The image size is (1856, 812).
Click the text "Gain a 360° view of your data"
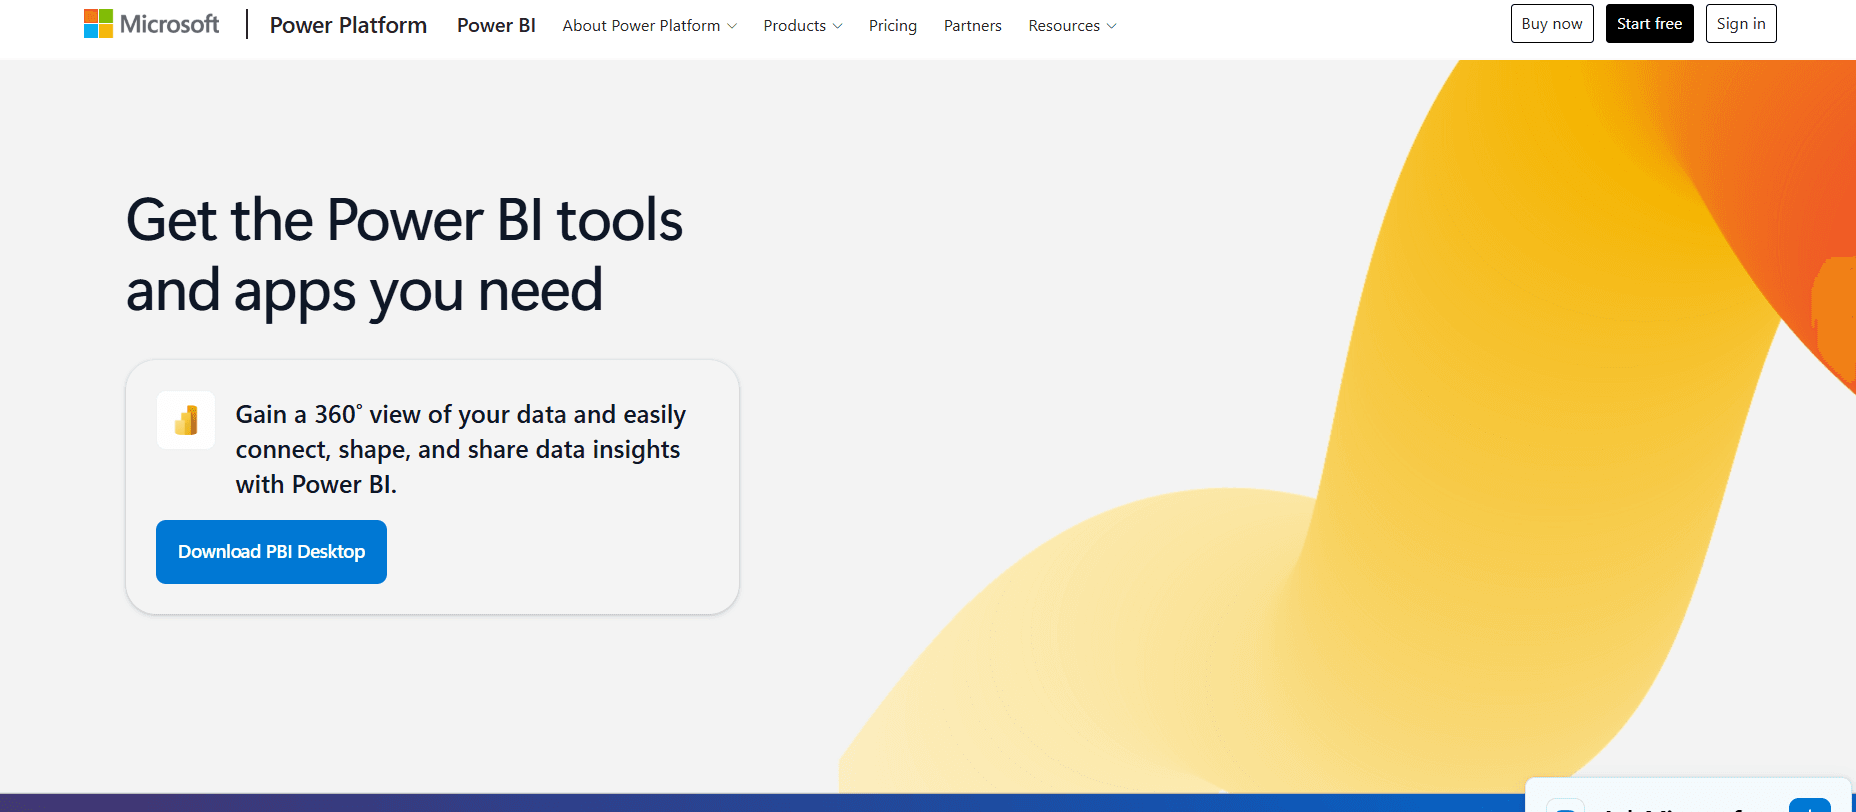click(401, 414)
